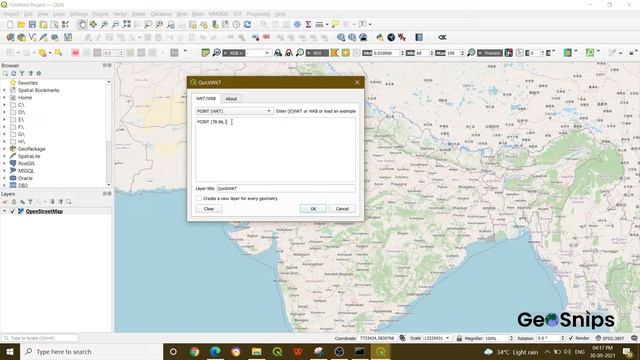The image size is (640, 360).
Task: Save the project with the floppy disk icon
Action: coord(32,24)
